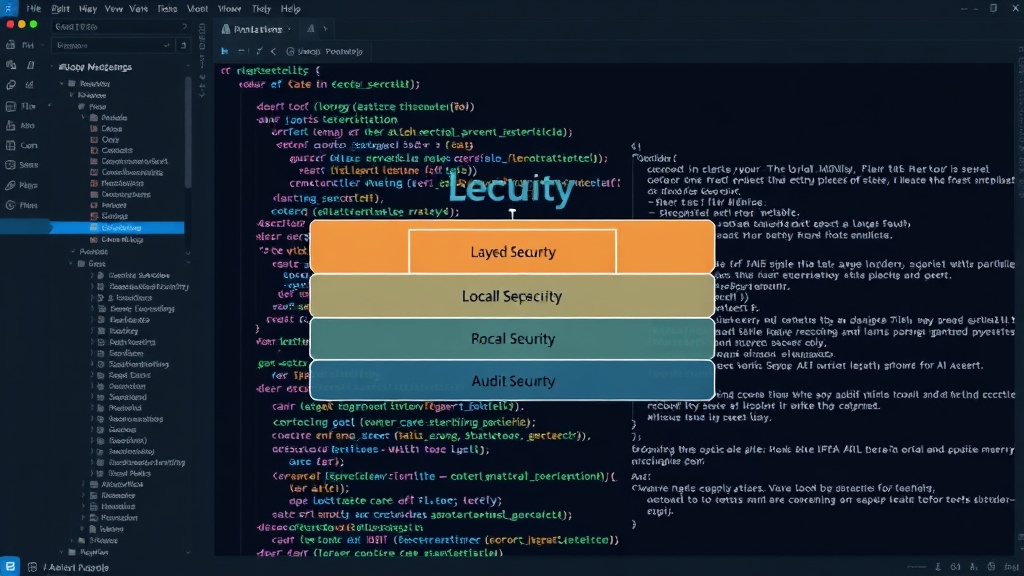Screen dimensions: 1024x576
Task: Click the Pixes feather icon in activity bar
Action: click(x=11, y=185)
